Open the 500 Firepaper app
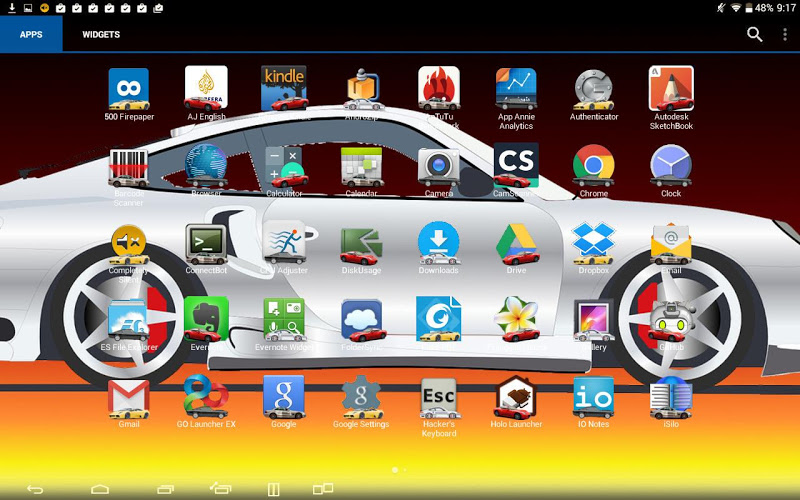 (129, 89)
